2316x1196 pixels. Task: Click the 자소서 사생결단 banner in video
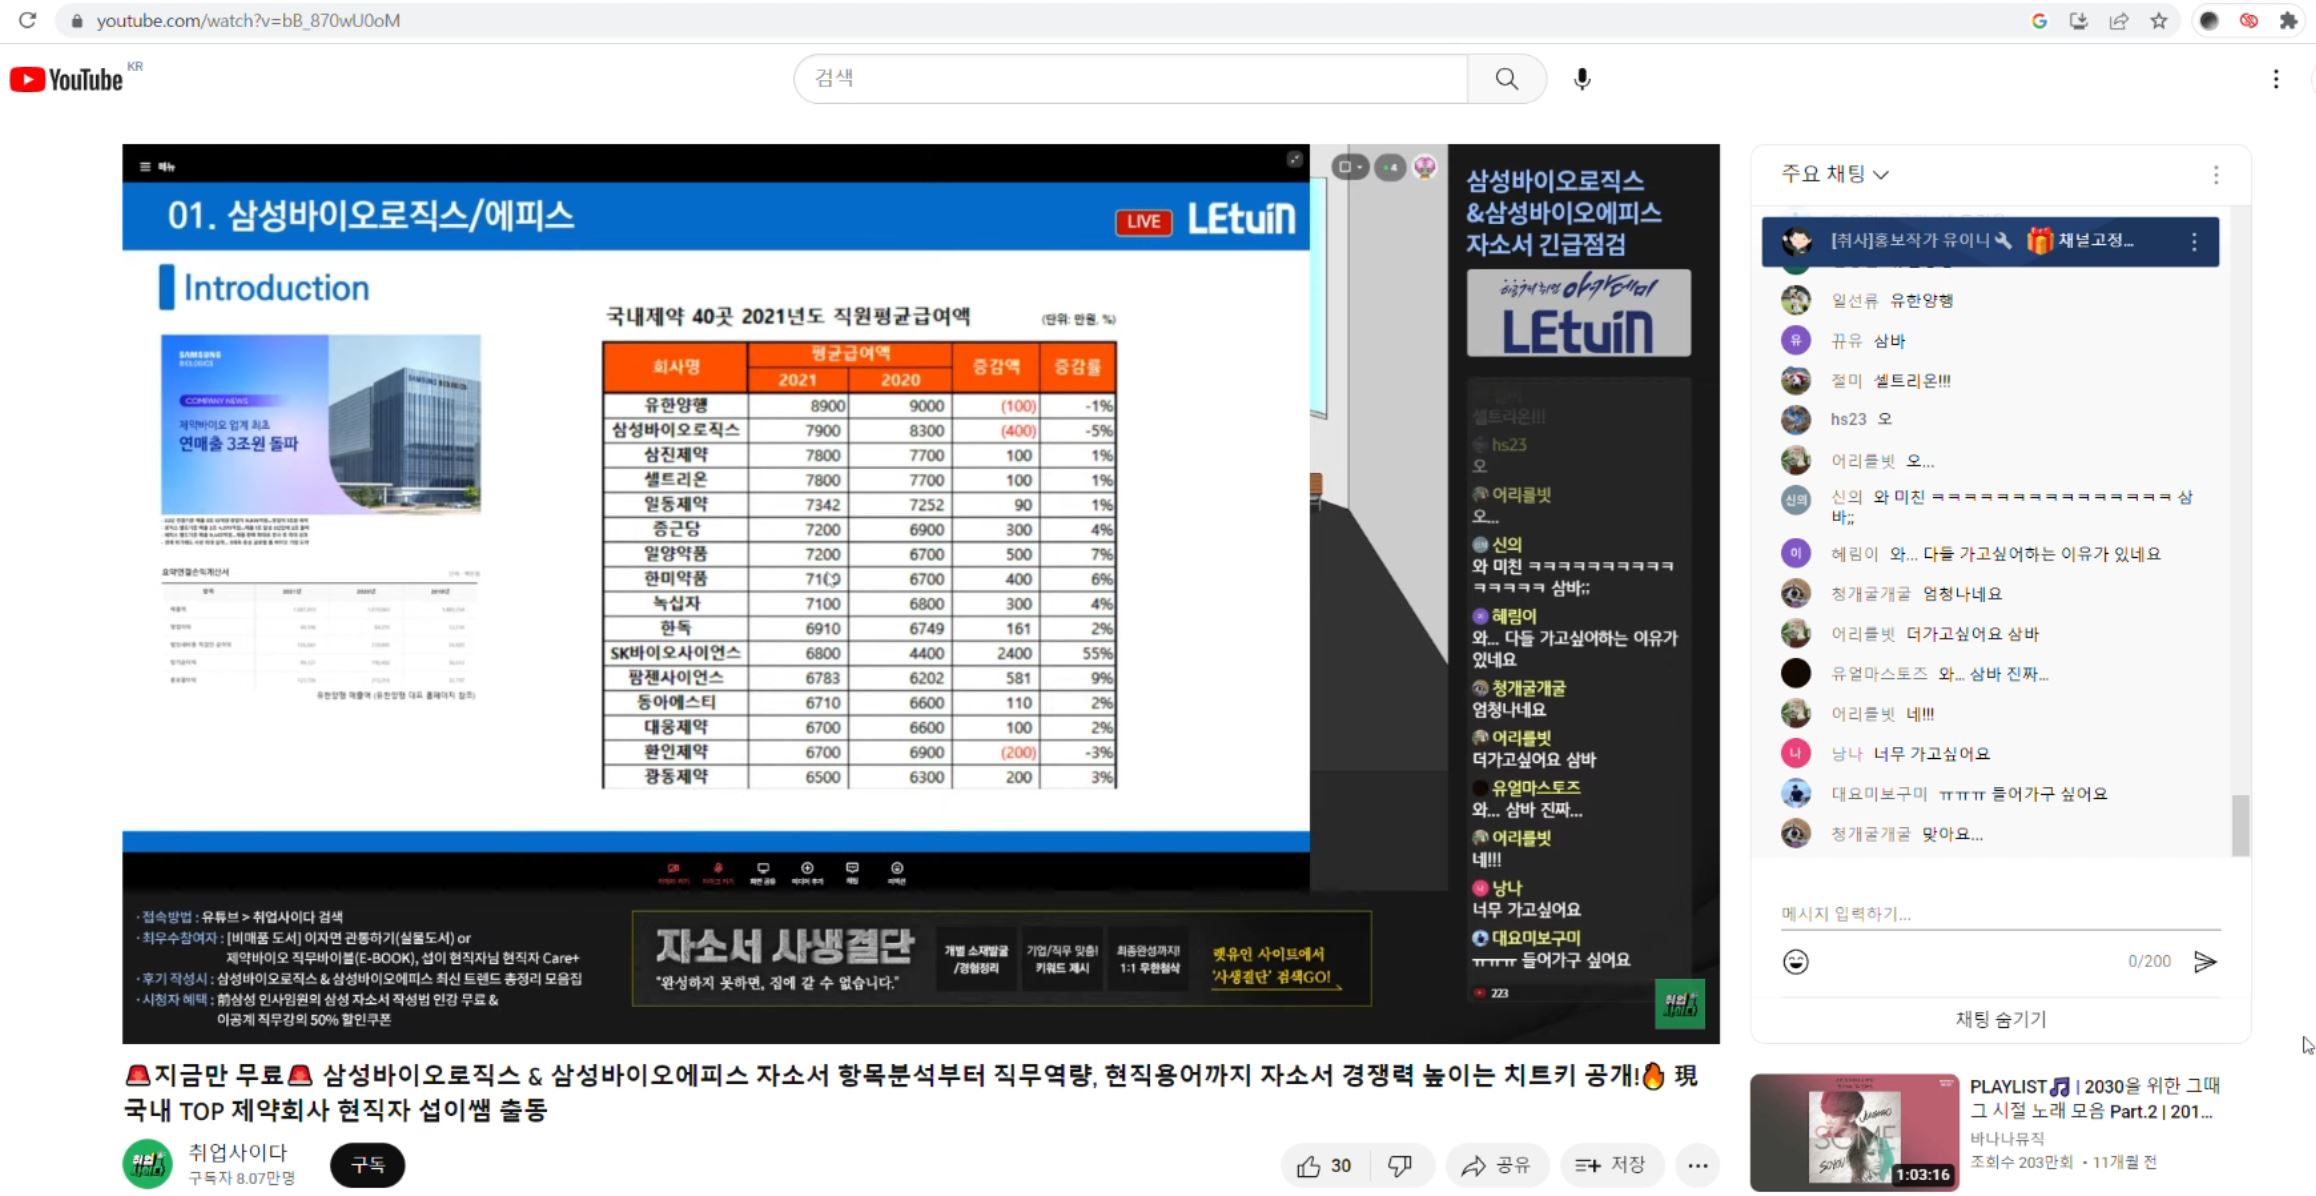pos(1002,958)
